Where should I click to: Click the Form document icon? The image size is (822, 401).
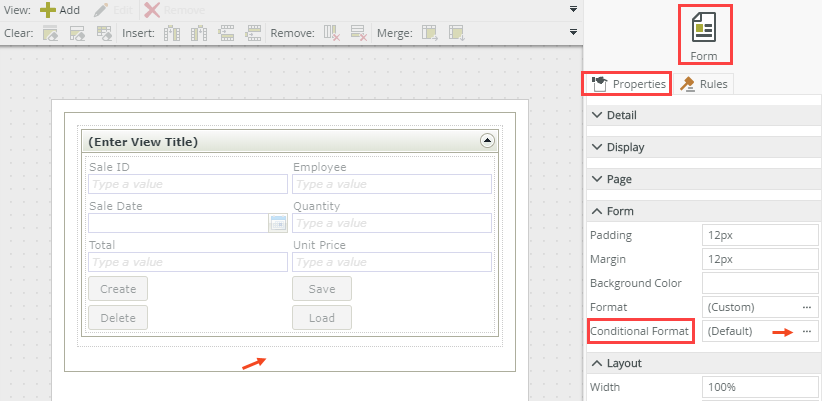pyautogui.click(x=704, y=28)
